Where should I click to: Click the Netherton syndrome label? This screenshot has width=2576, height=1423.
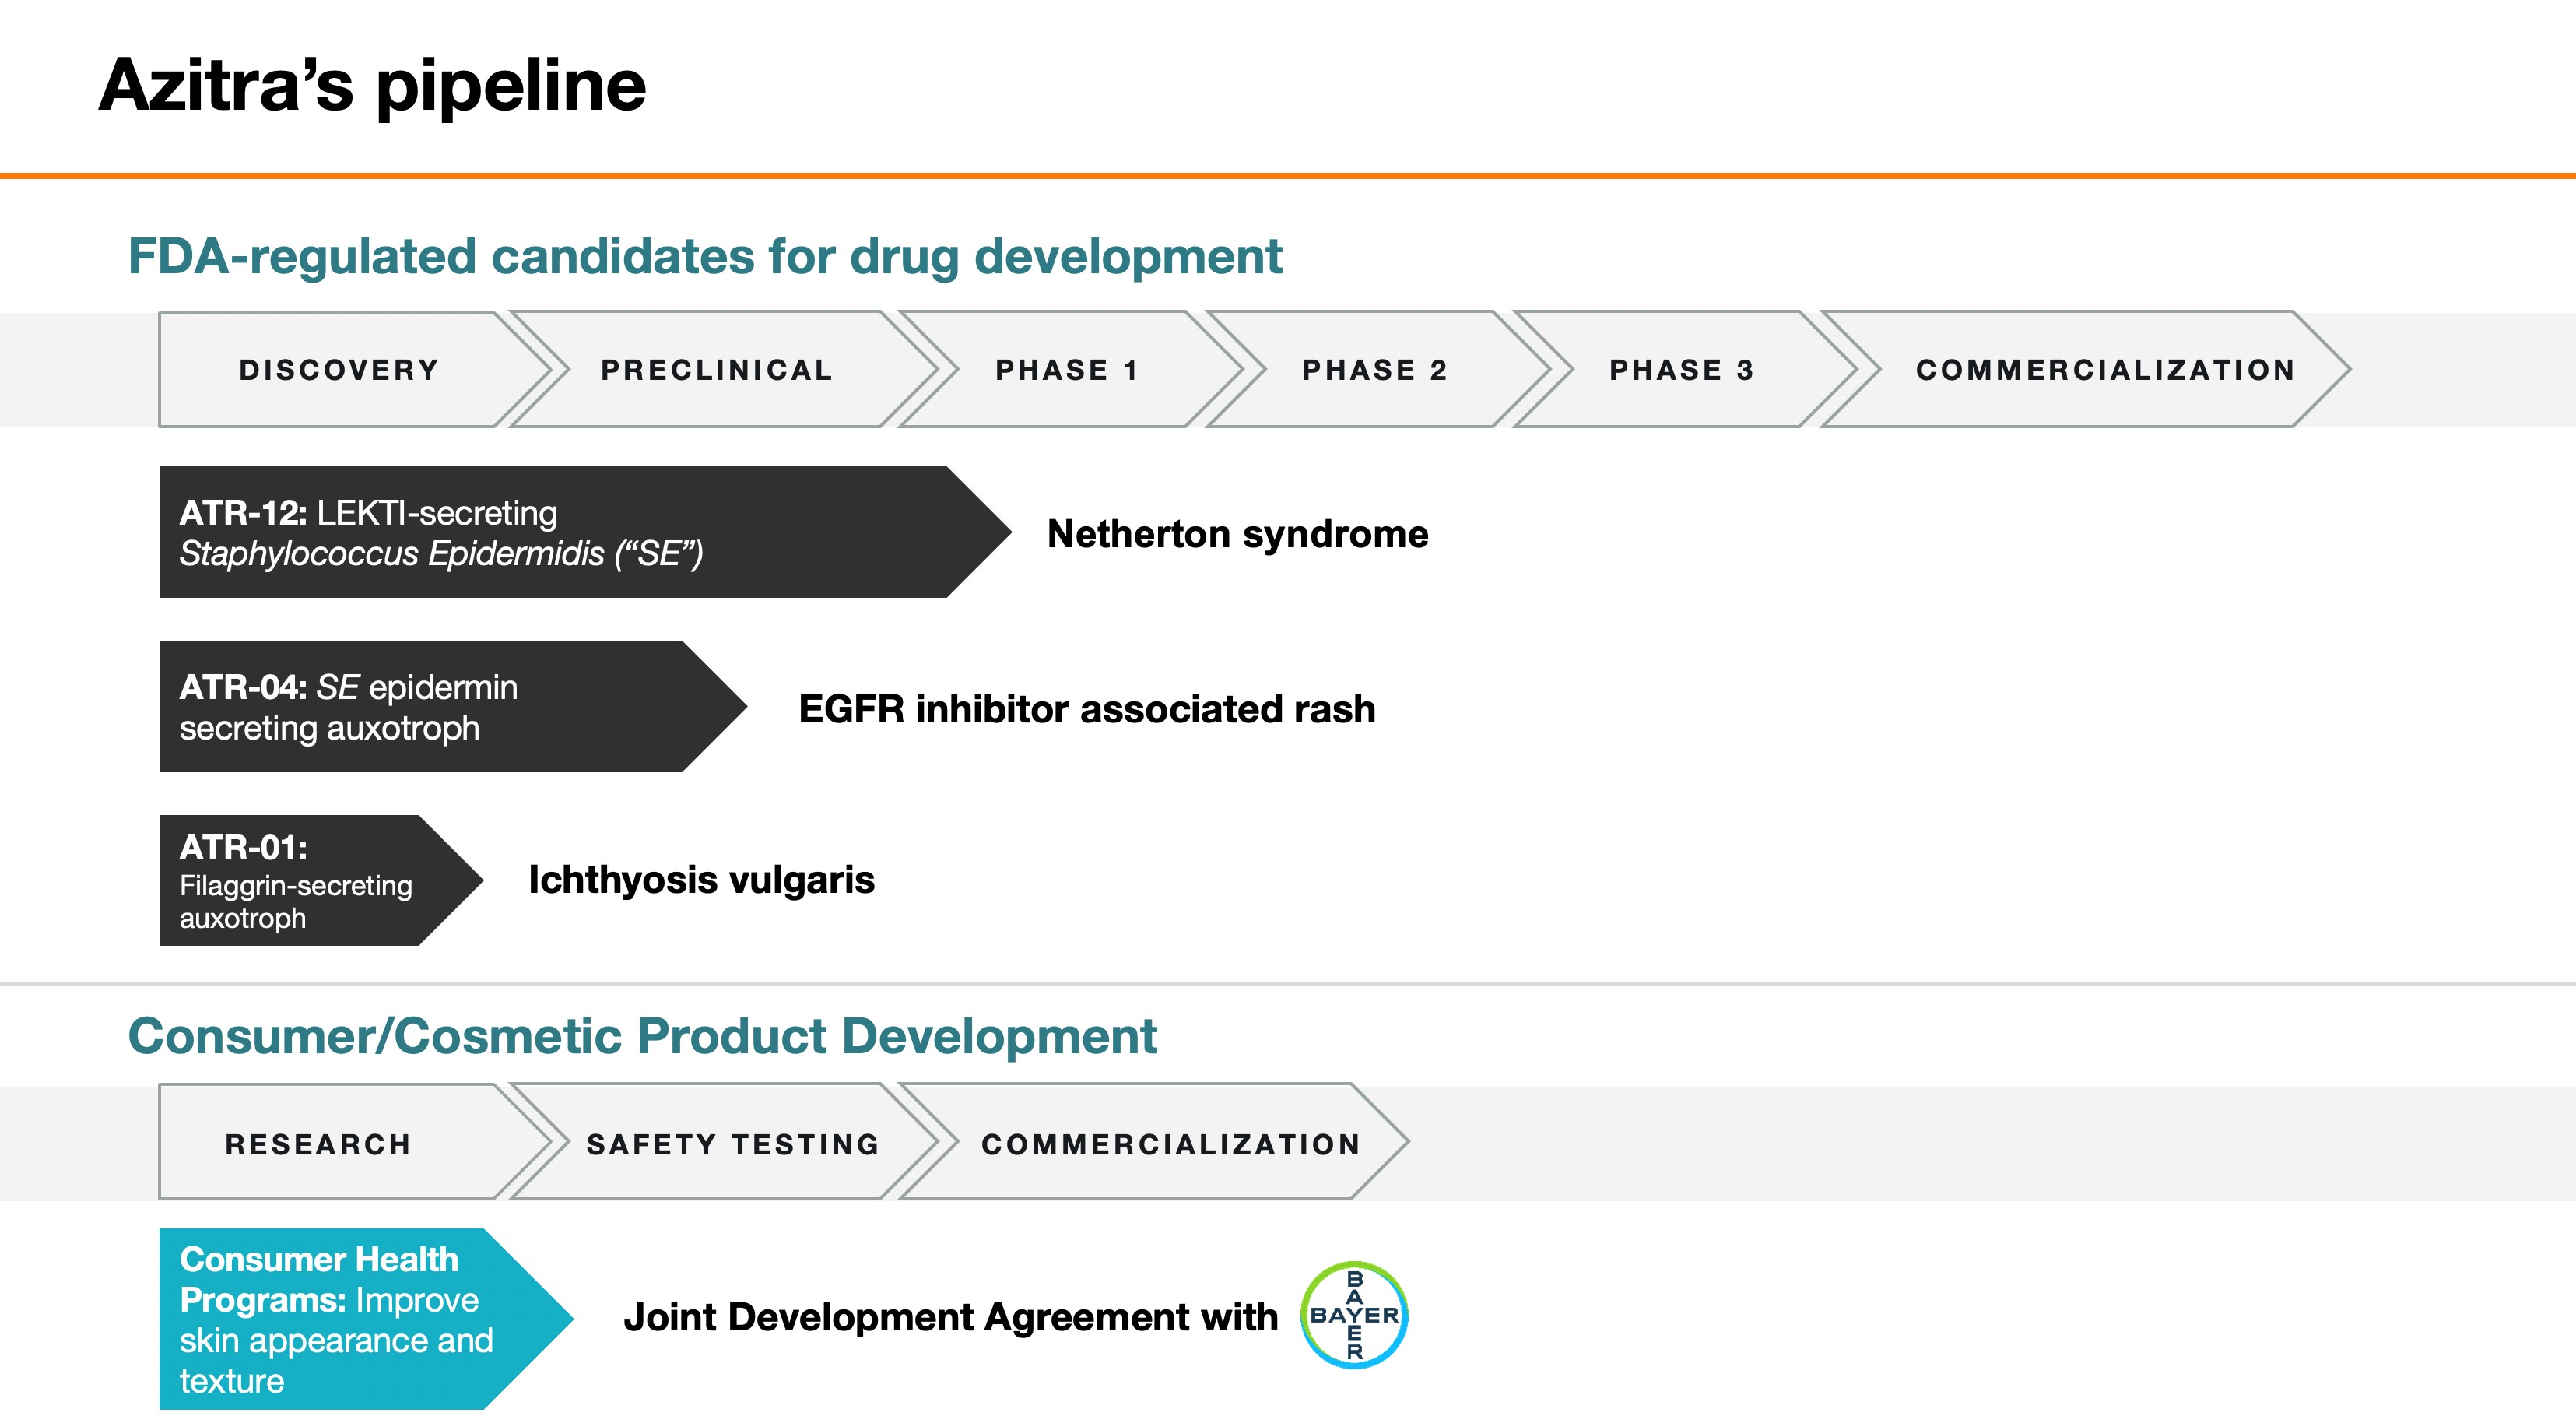1237,534
